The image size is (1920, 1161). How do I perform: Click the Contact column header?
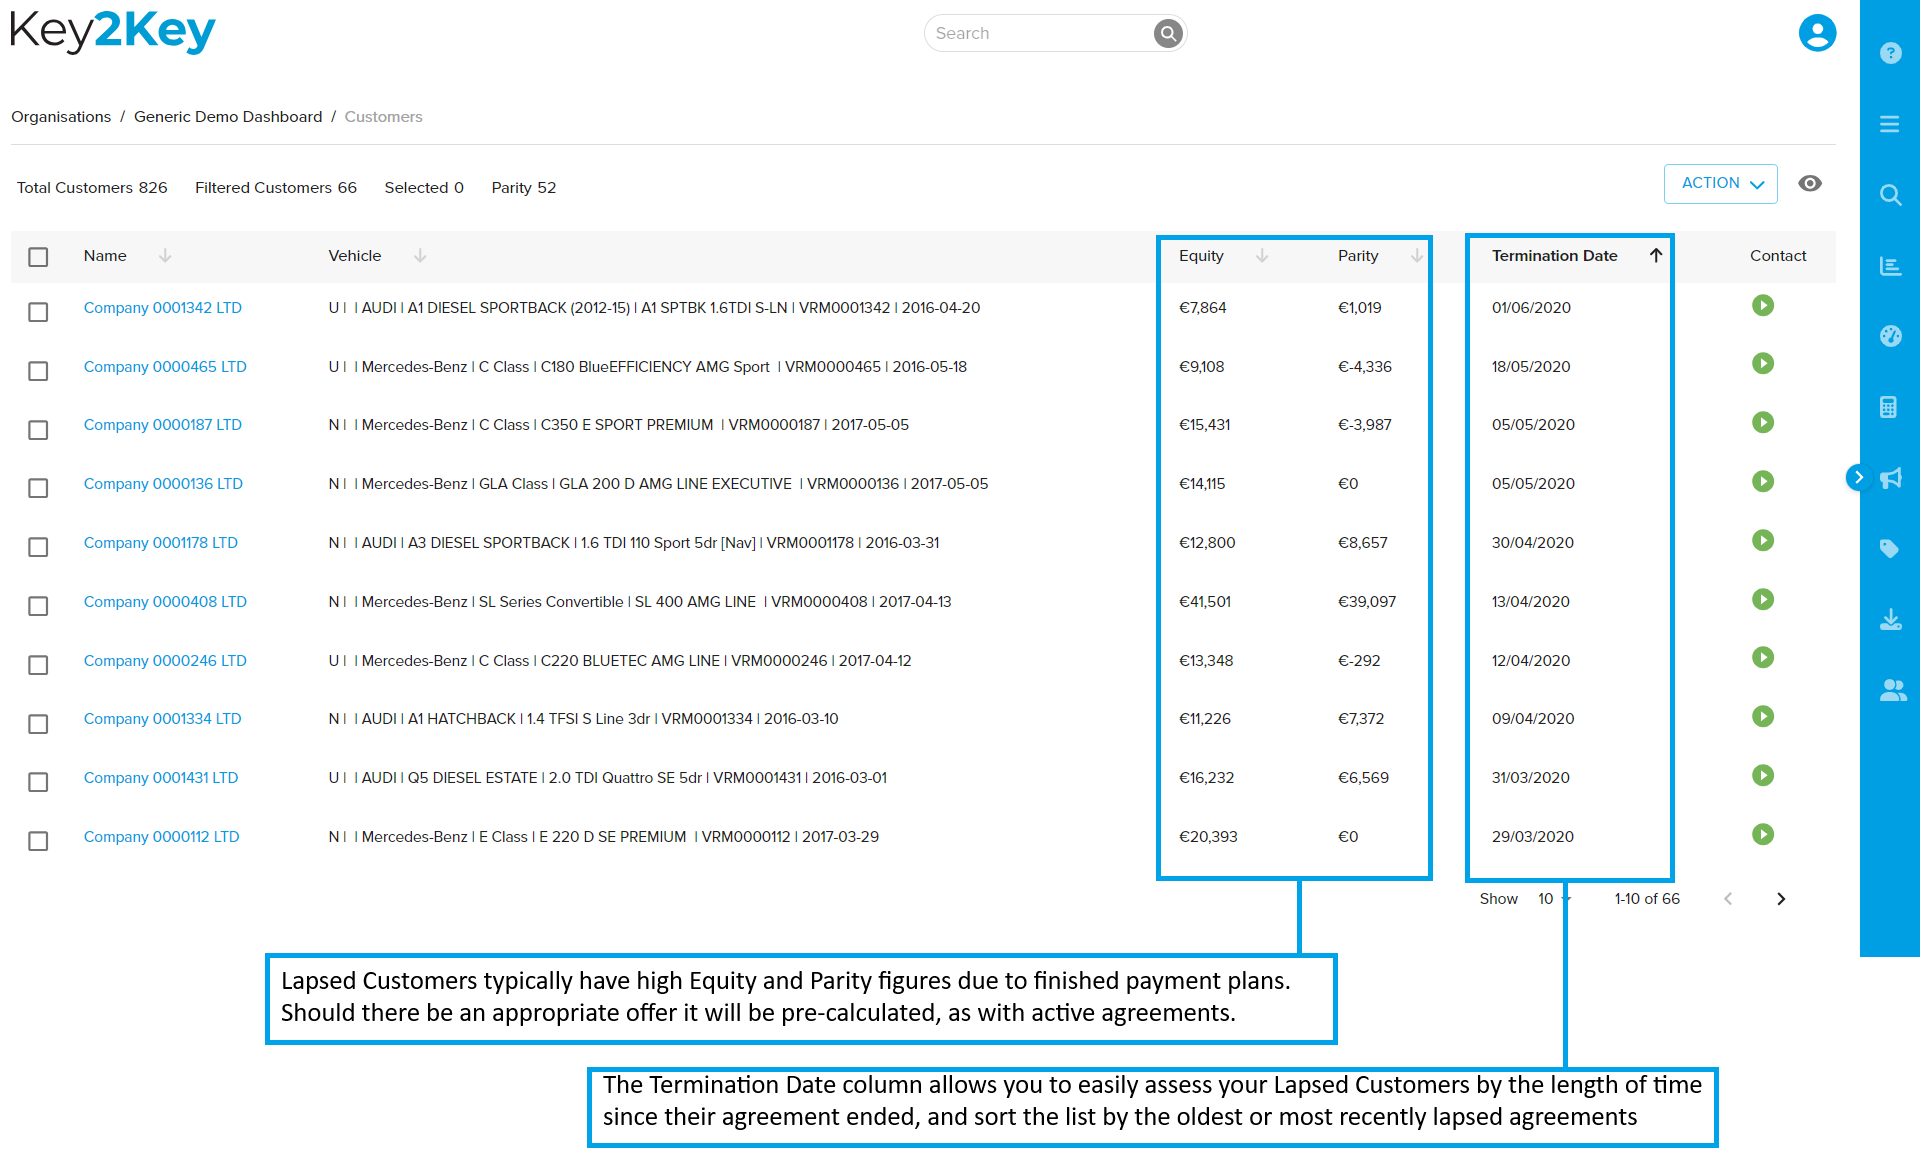1778,256
